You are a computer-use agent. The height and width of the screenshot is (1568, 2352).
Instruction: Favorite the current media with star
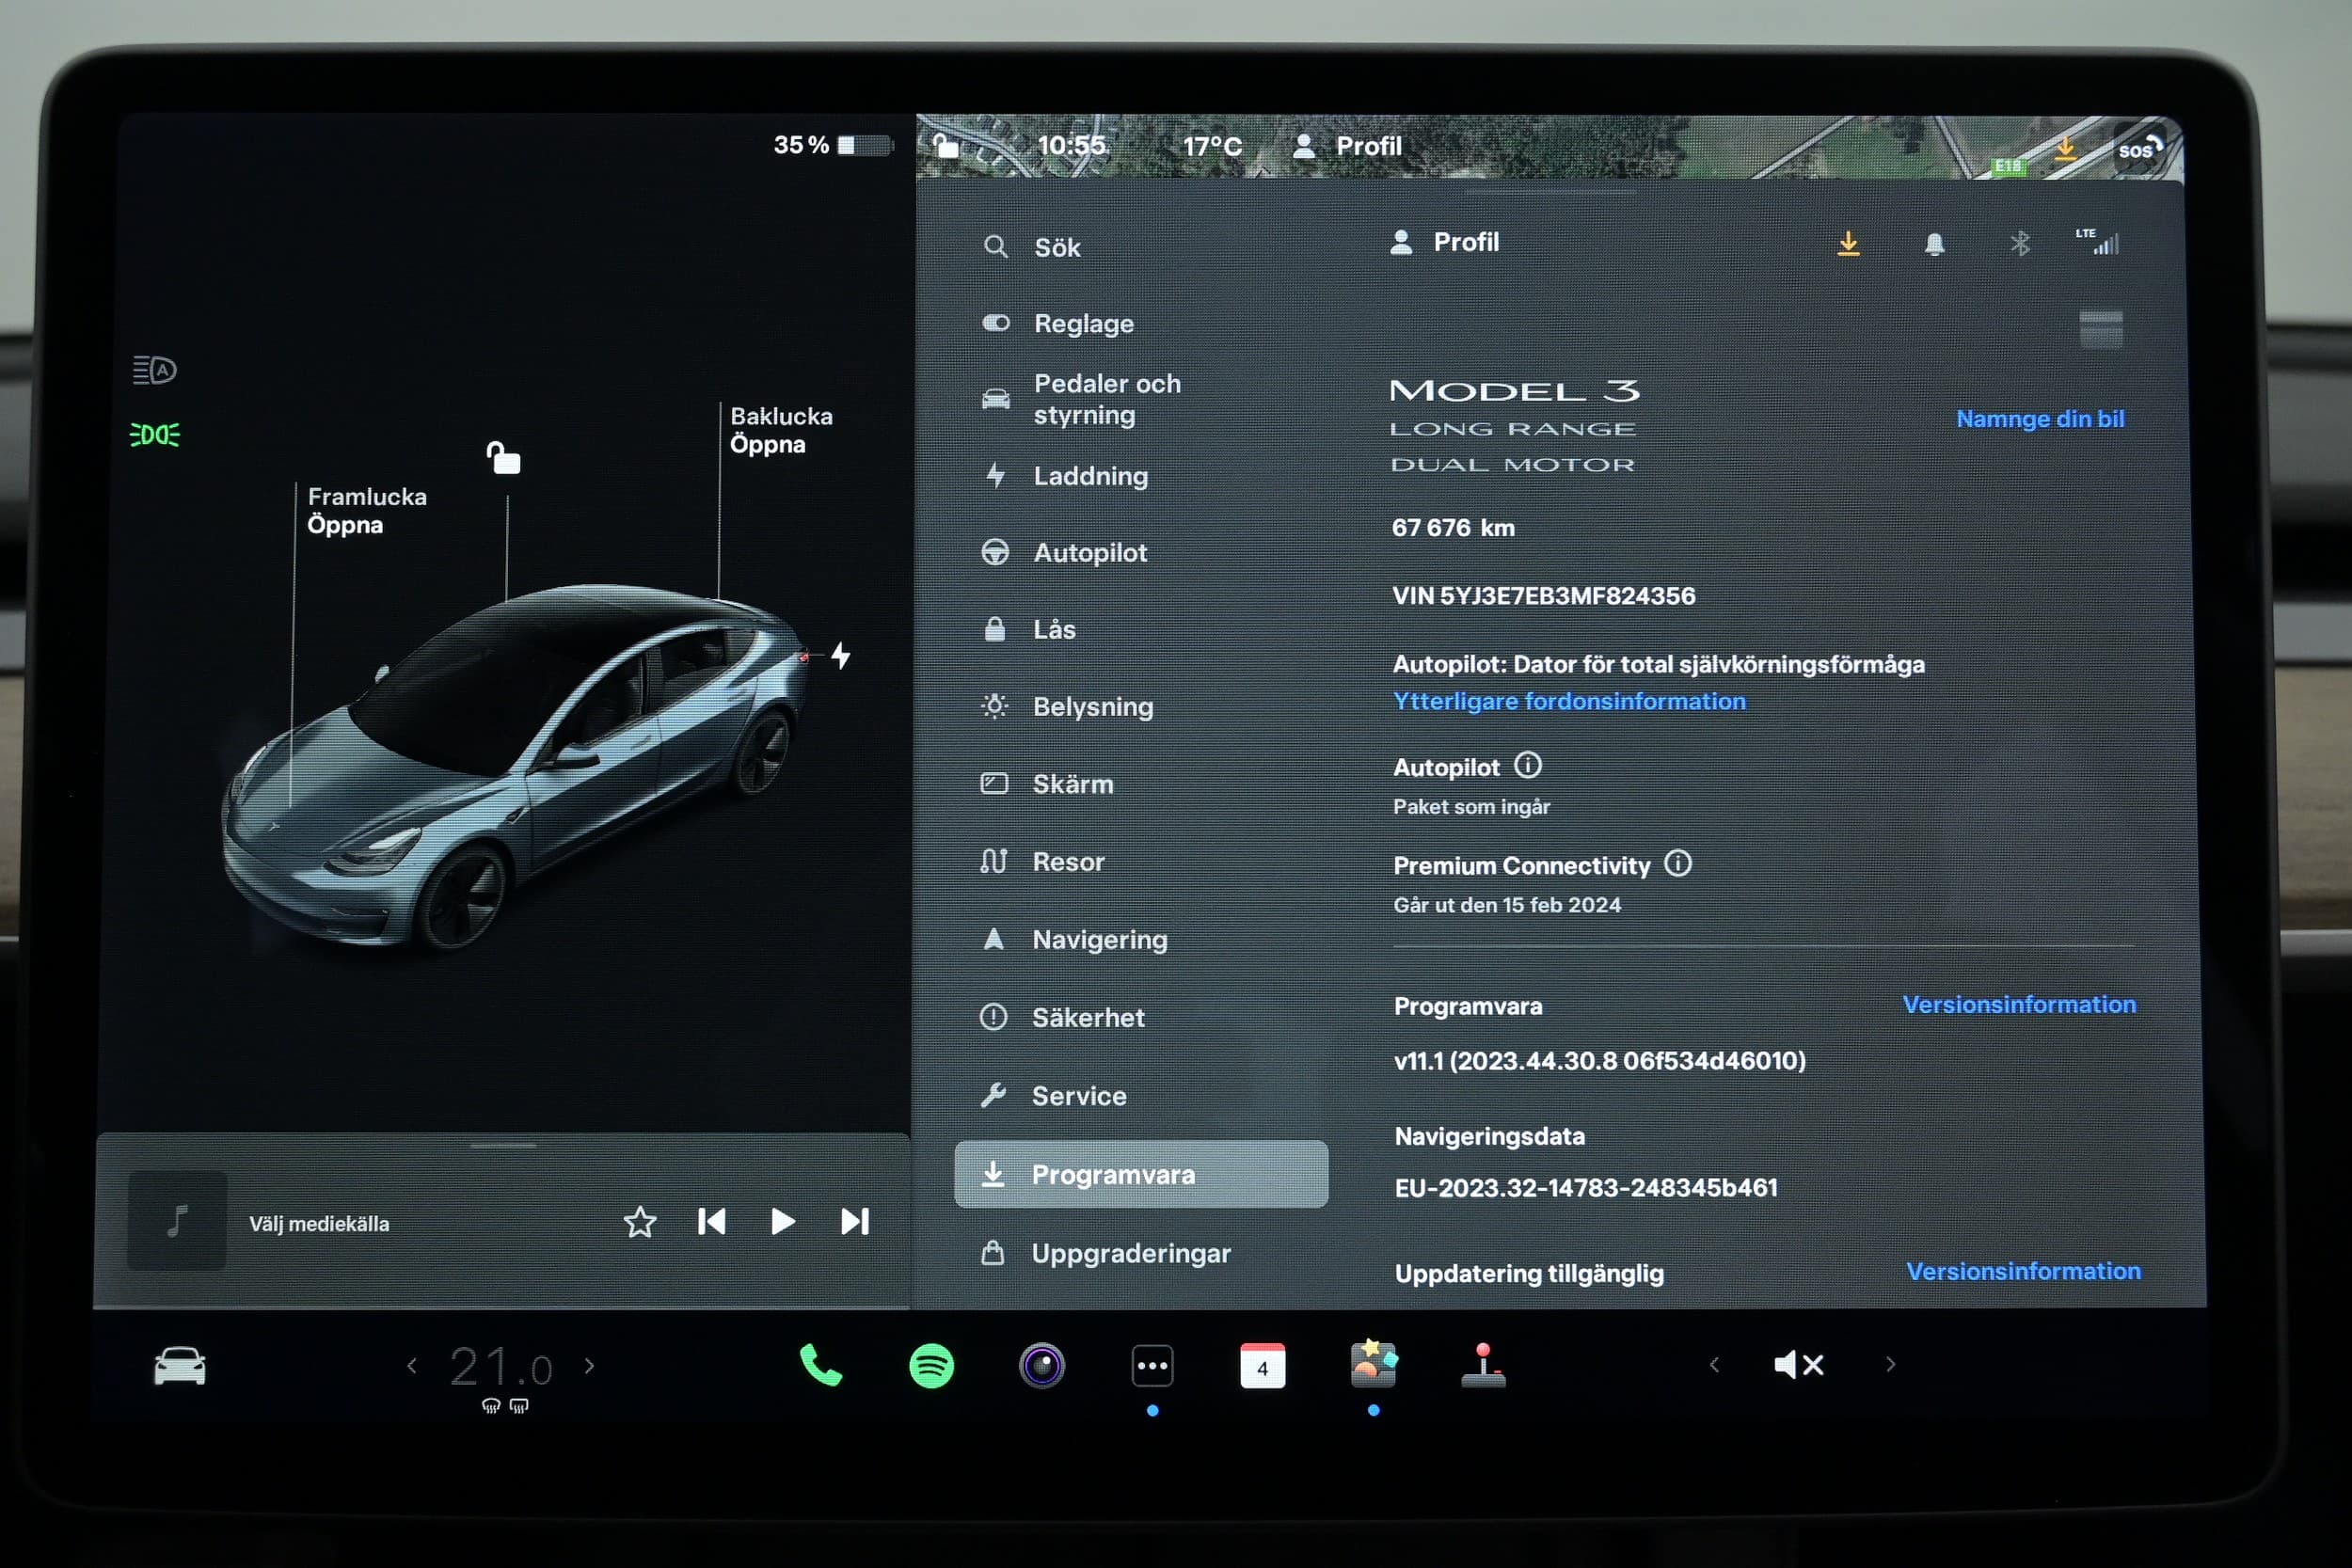(x=640, y=1222)
